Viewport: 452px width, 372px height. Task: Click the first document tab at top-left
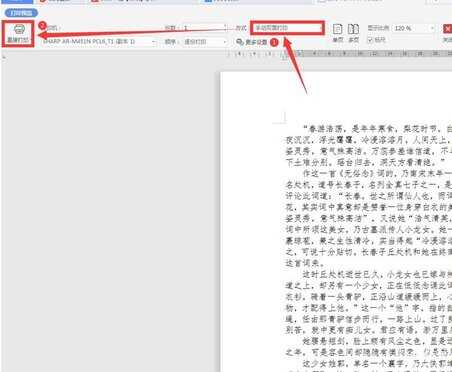click(17, 1)
